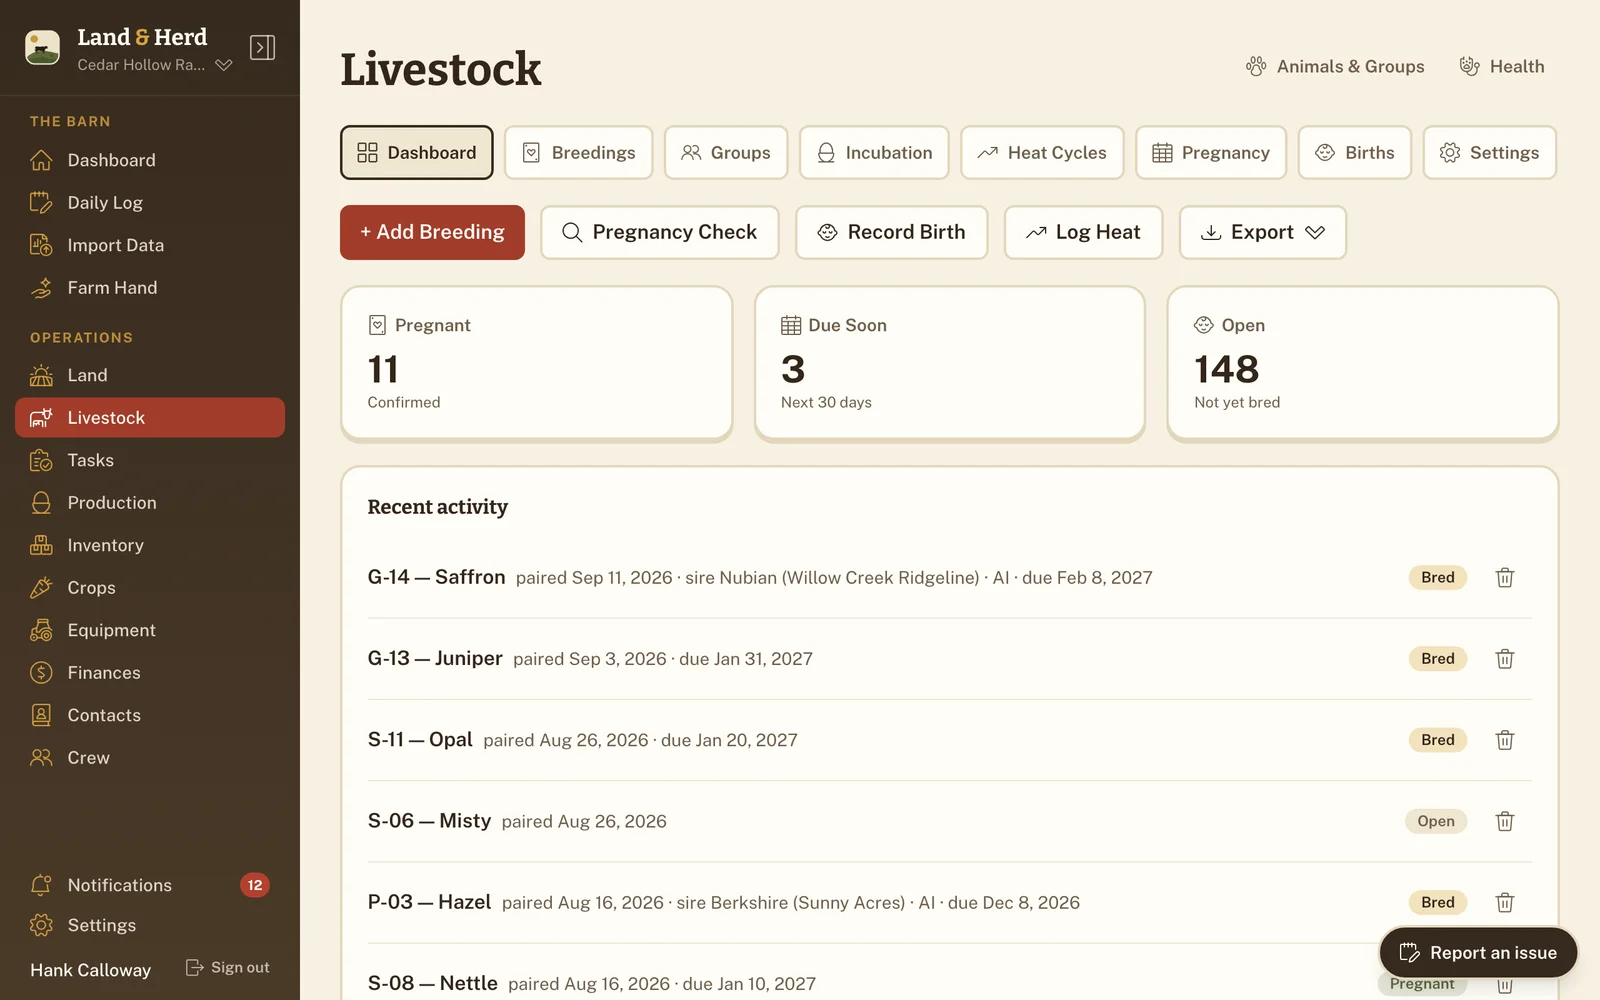Open the Groups tab

pos(726,152)
